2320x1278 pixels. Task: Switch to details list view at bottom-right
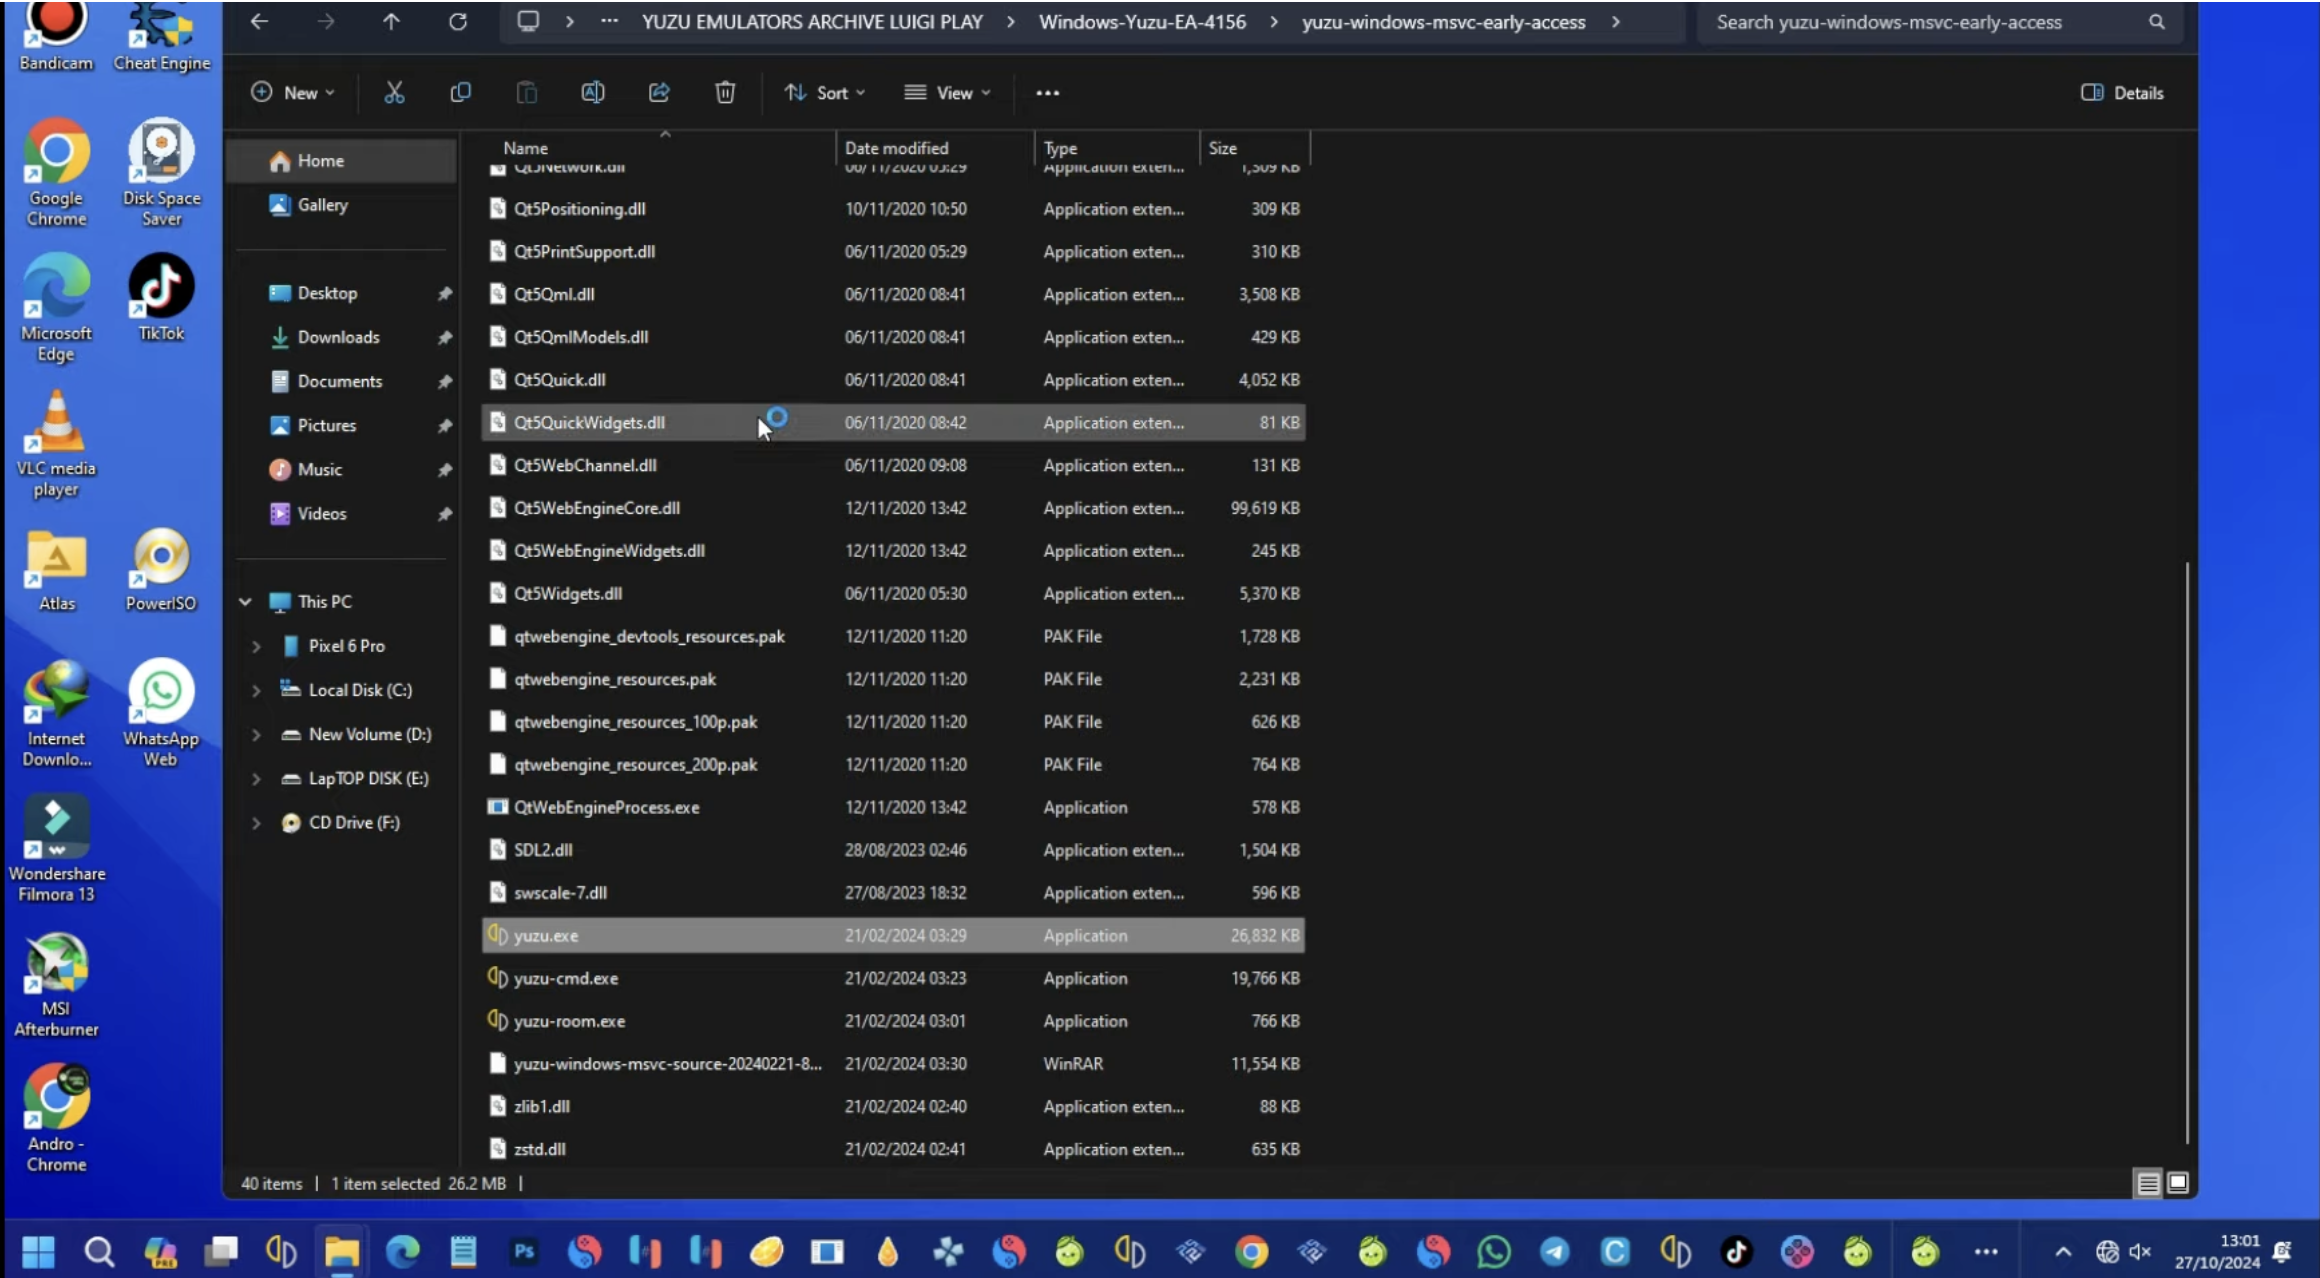(2147, 1183)
